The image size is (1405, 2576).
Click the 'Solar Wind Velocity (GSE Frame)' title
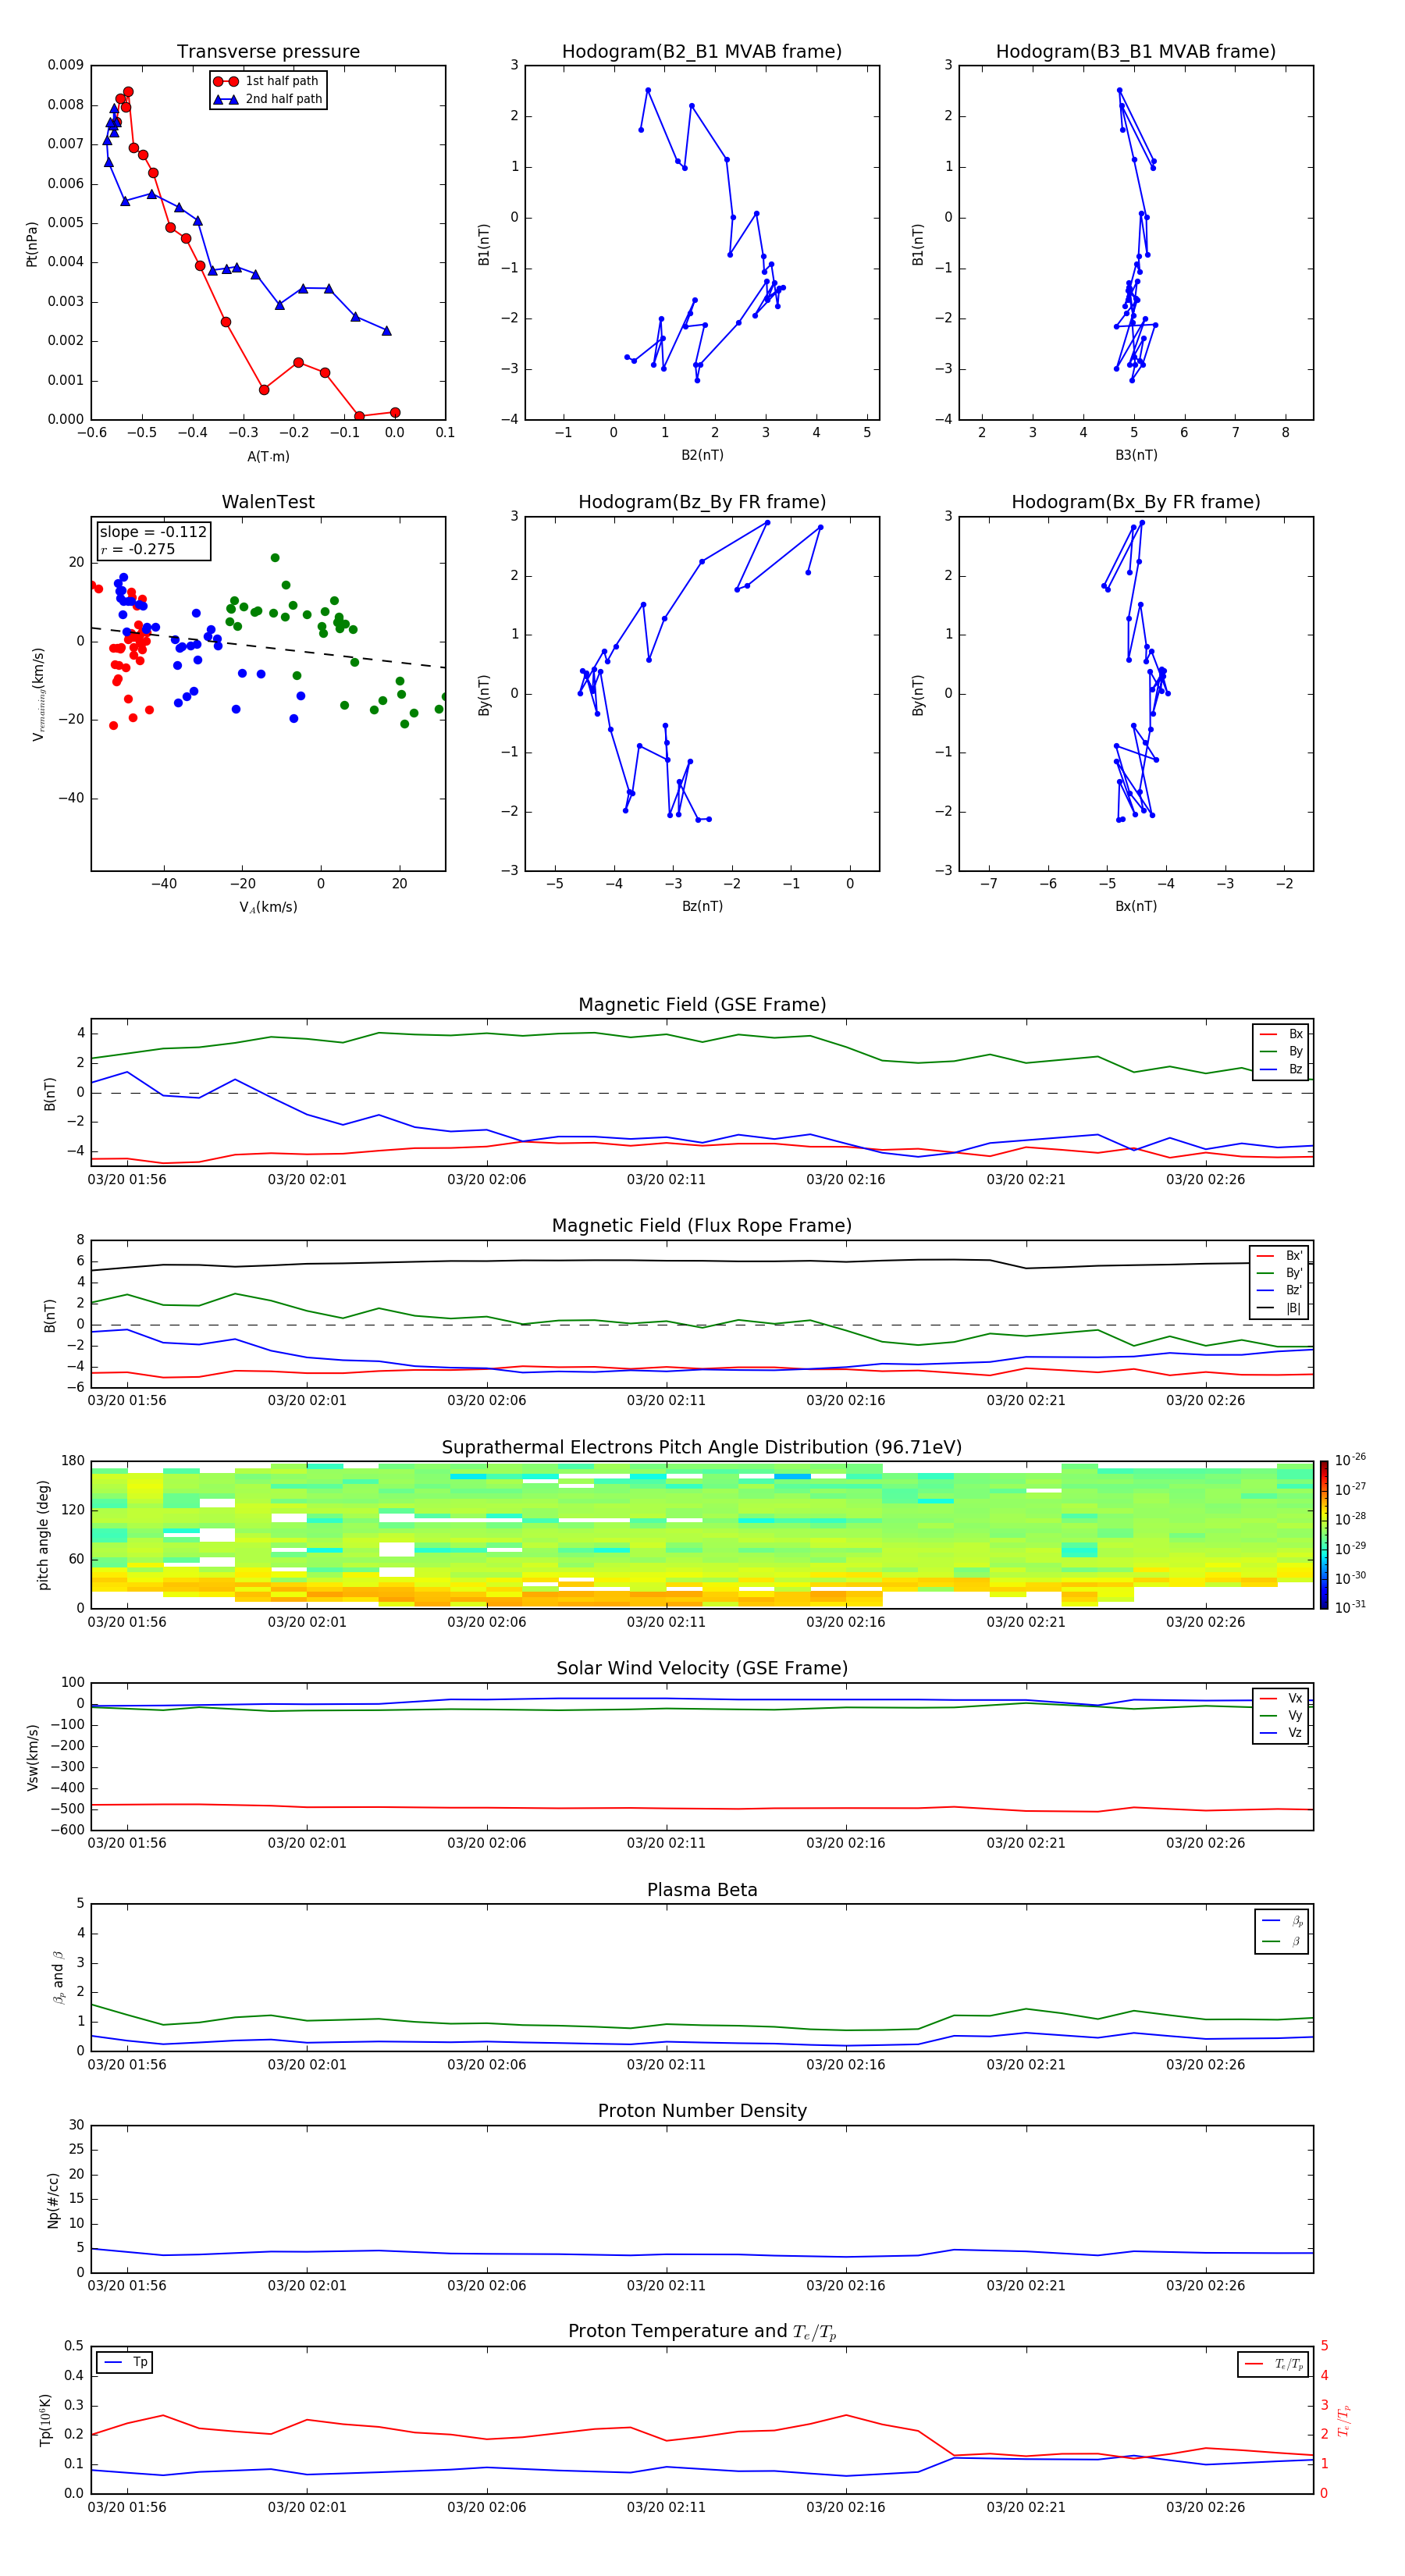702,1668
